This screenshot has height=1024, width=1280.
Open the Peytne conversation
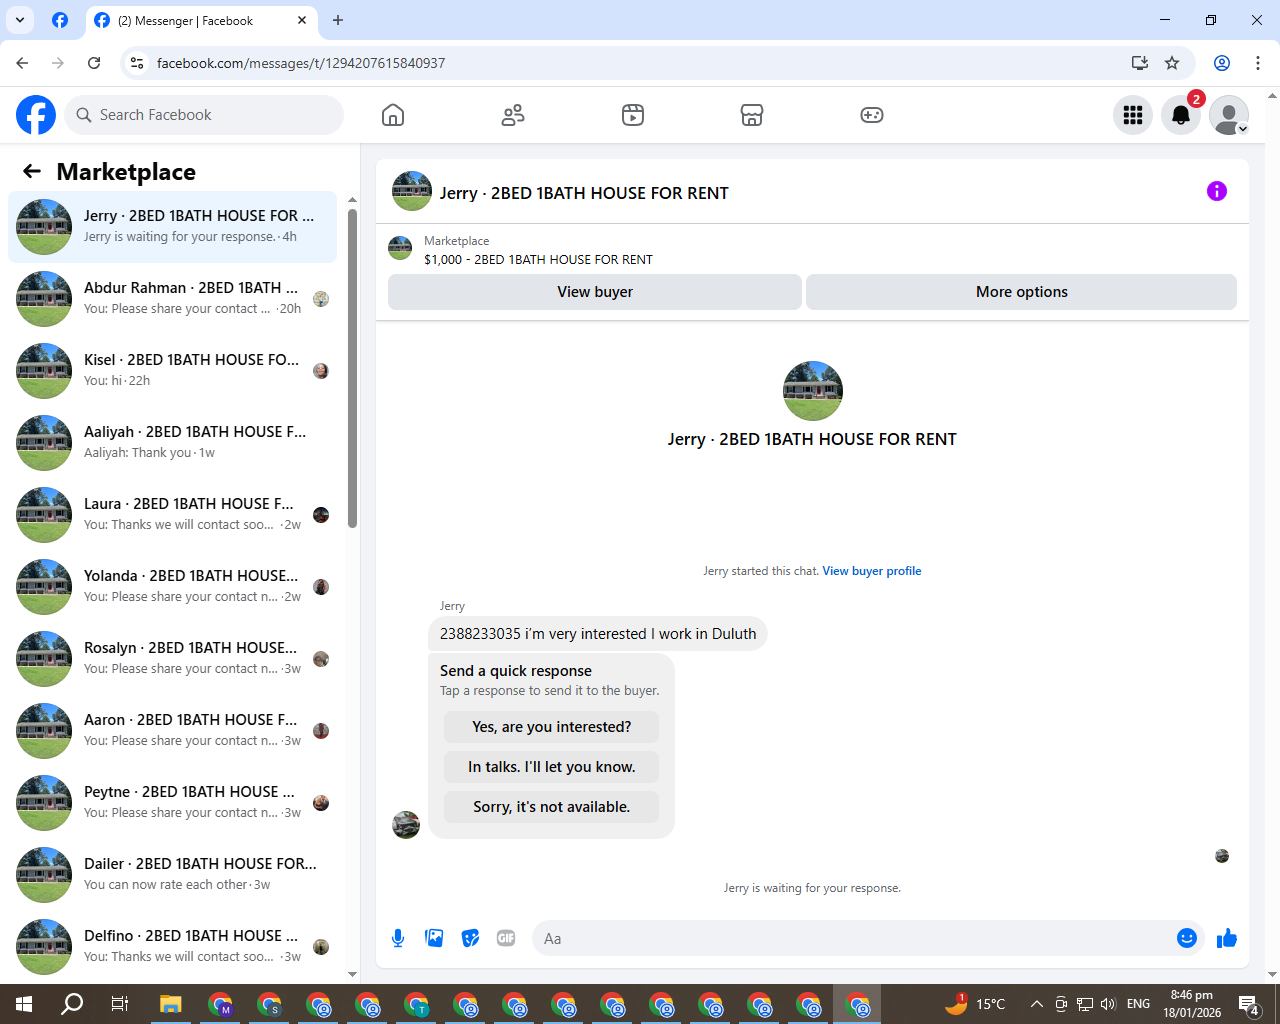click(172, 803)
